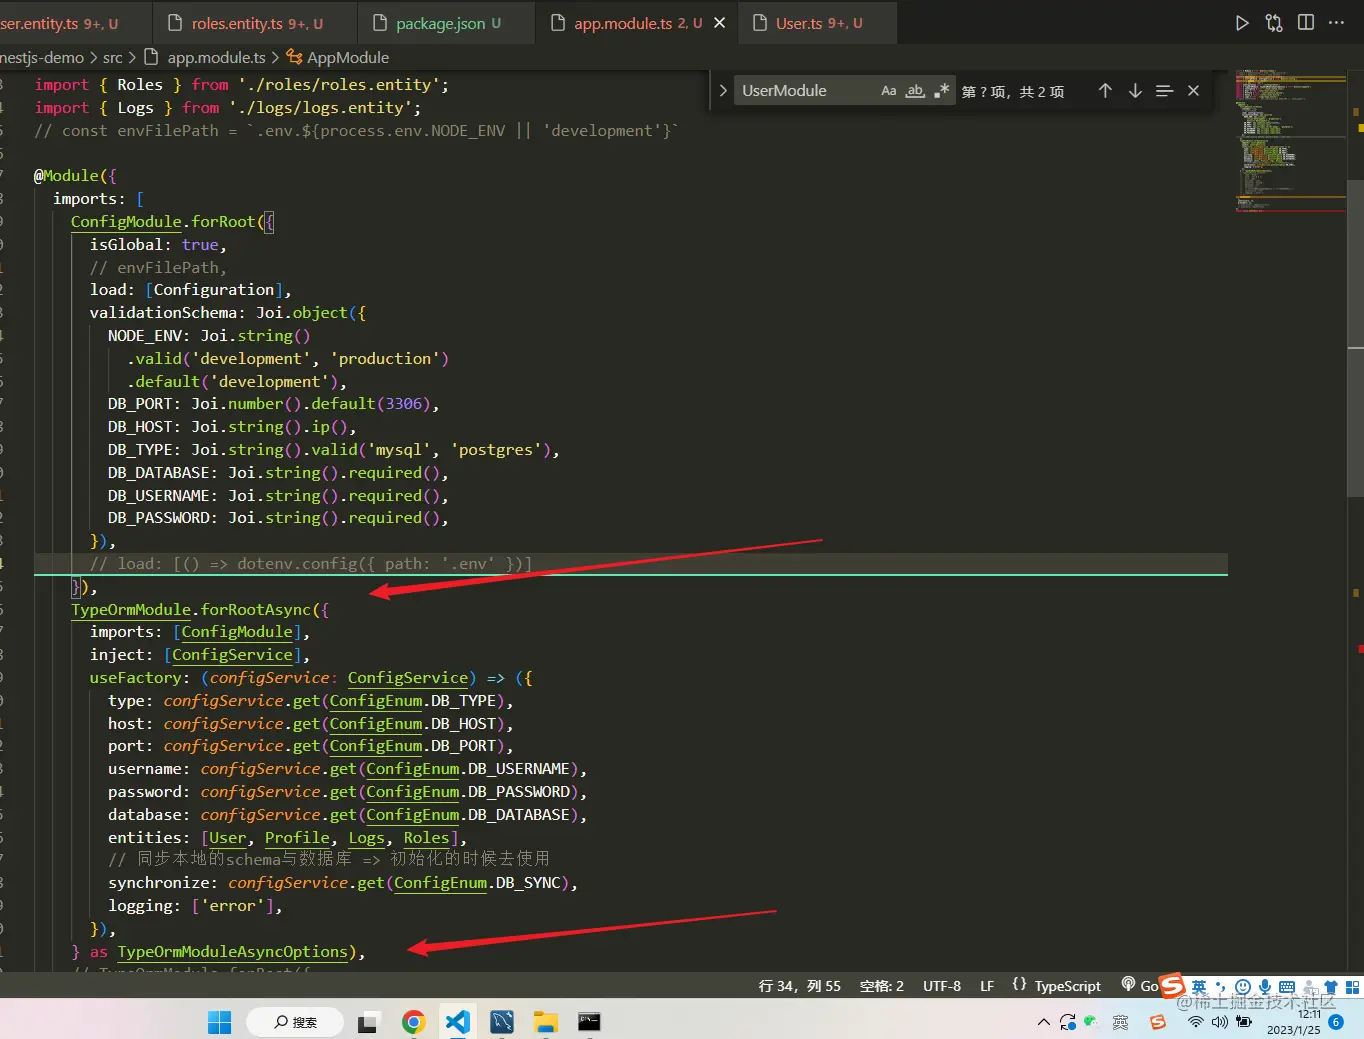The image size is (1364, 1039).
Task: Open Sogou toolbox grid icon
Action: coord(1353,987)
